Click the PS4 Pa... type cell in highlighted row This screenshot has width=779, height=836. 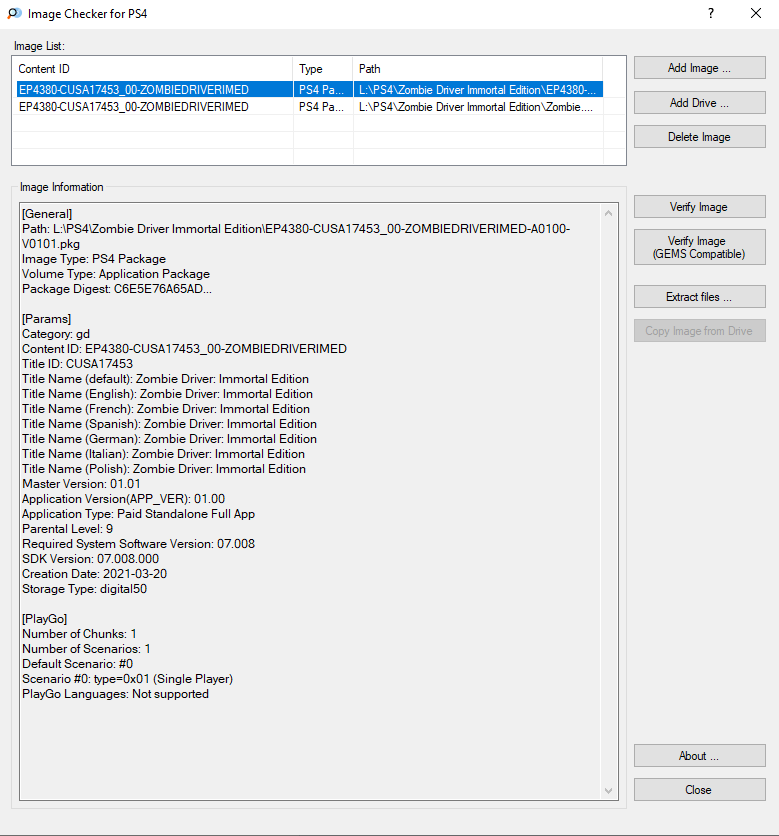322,89
